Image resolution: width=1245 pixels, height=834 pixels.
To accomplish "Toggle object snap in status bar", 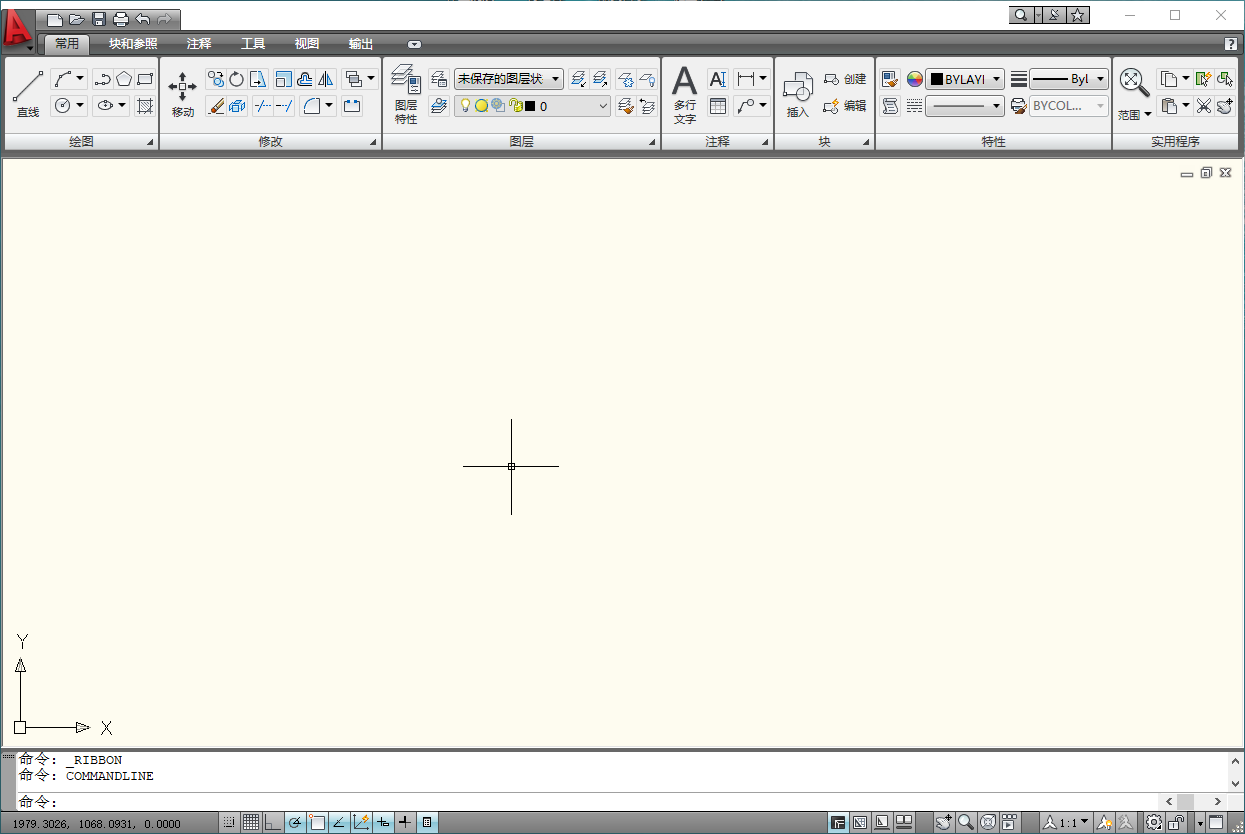I will pyautogui.click(x=317, y=822).
